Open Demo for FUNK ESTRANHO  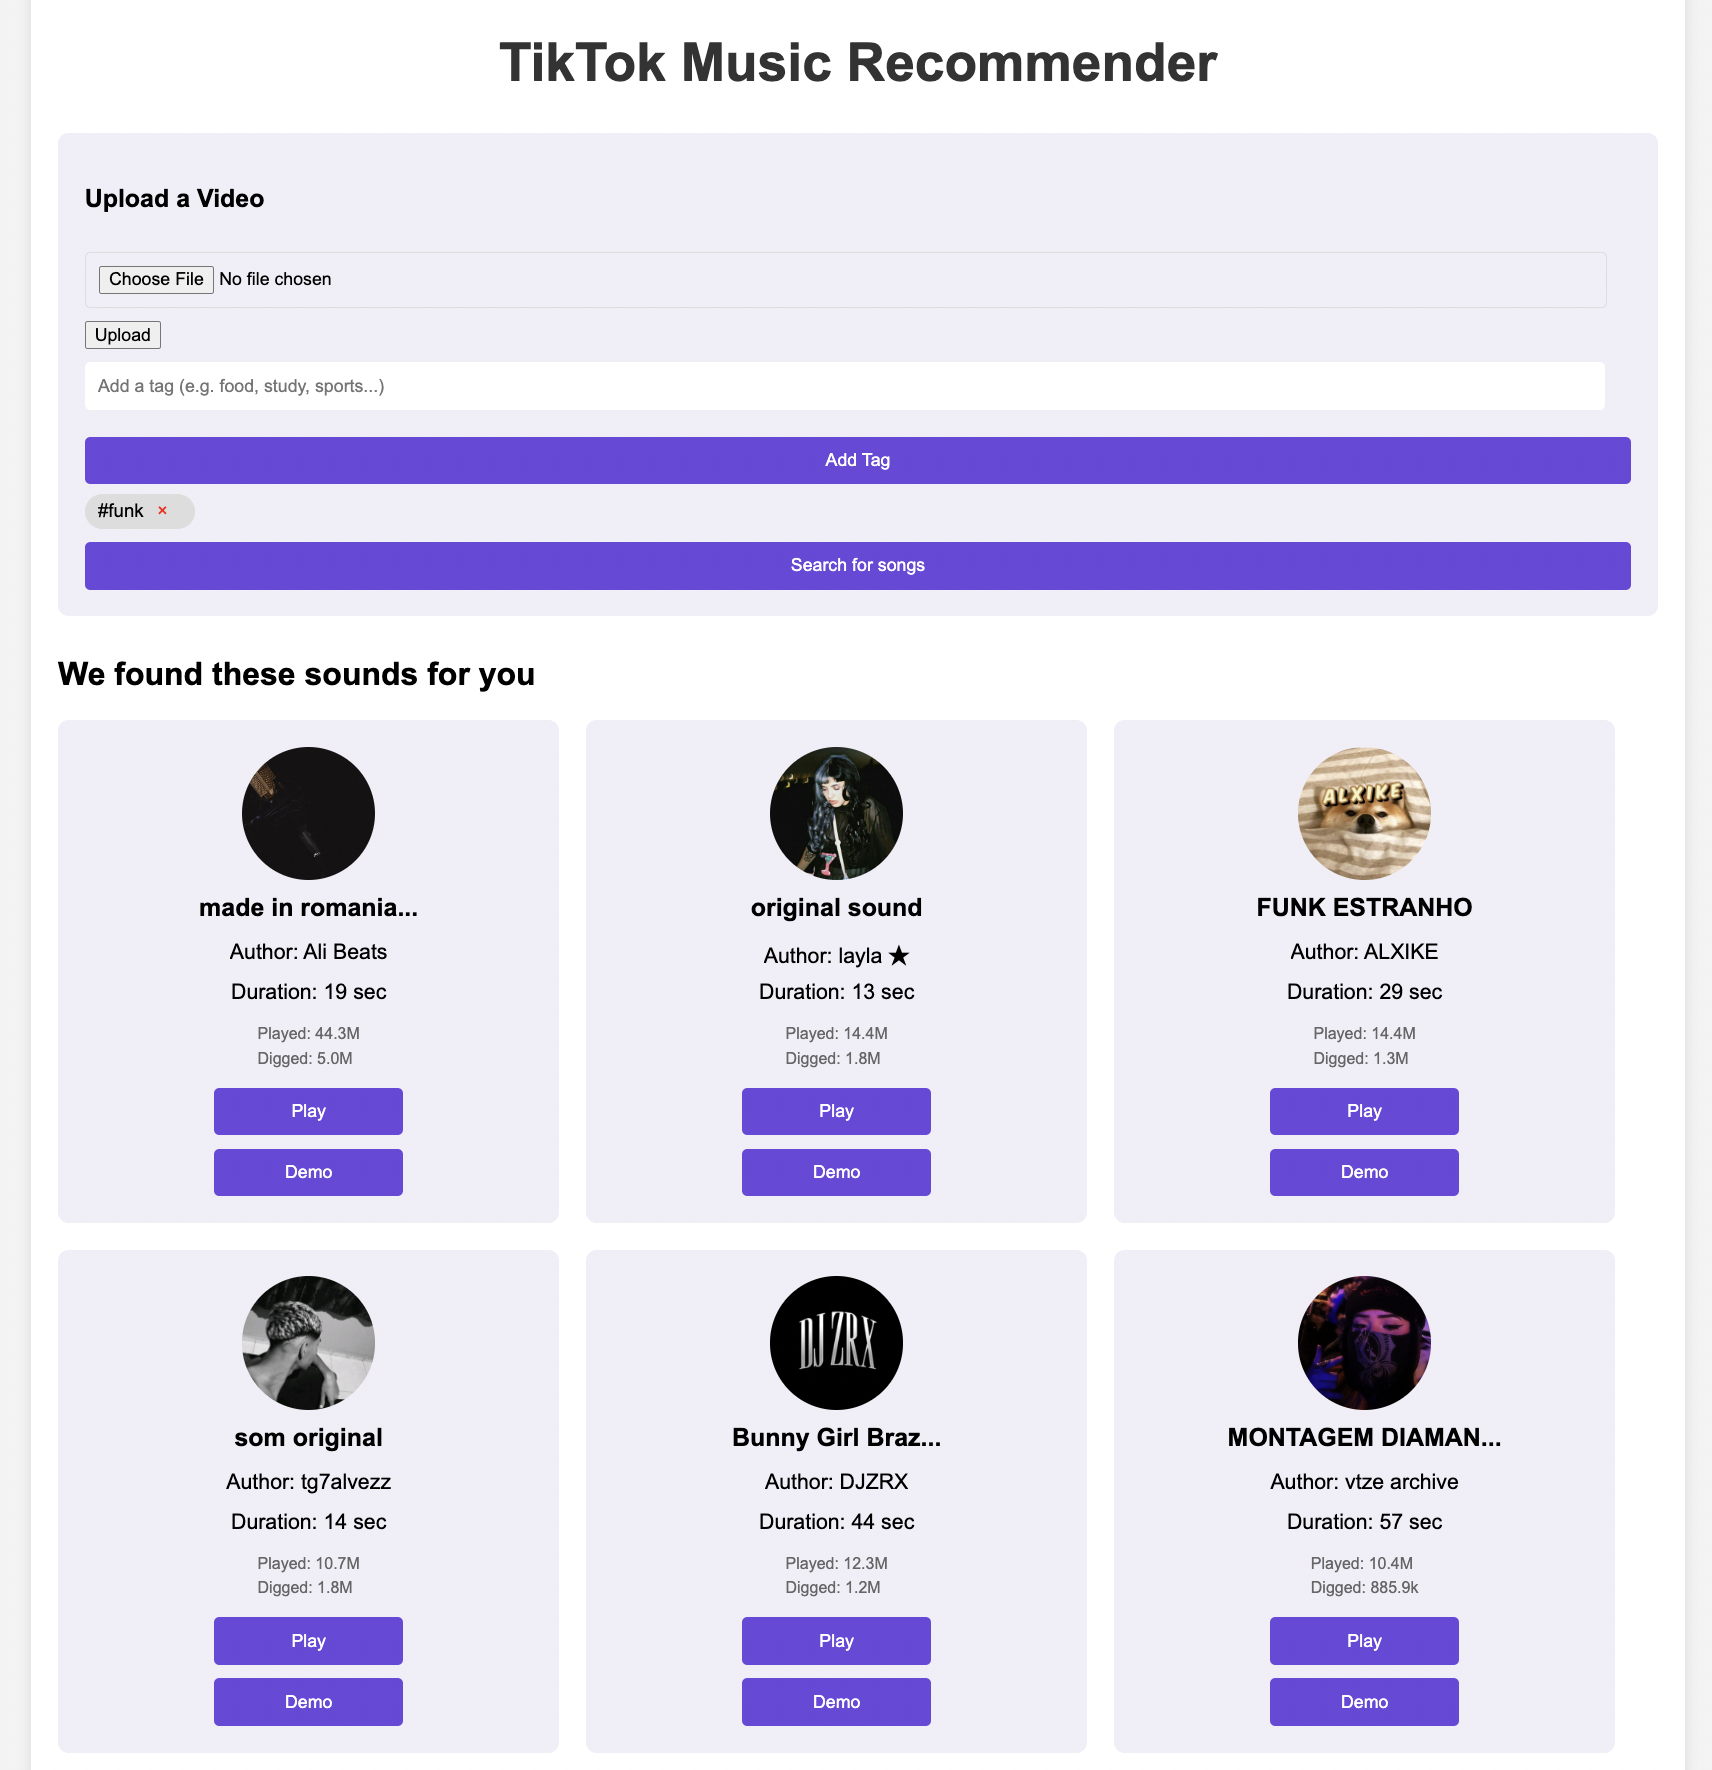pos(1364,1172)
